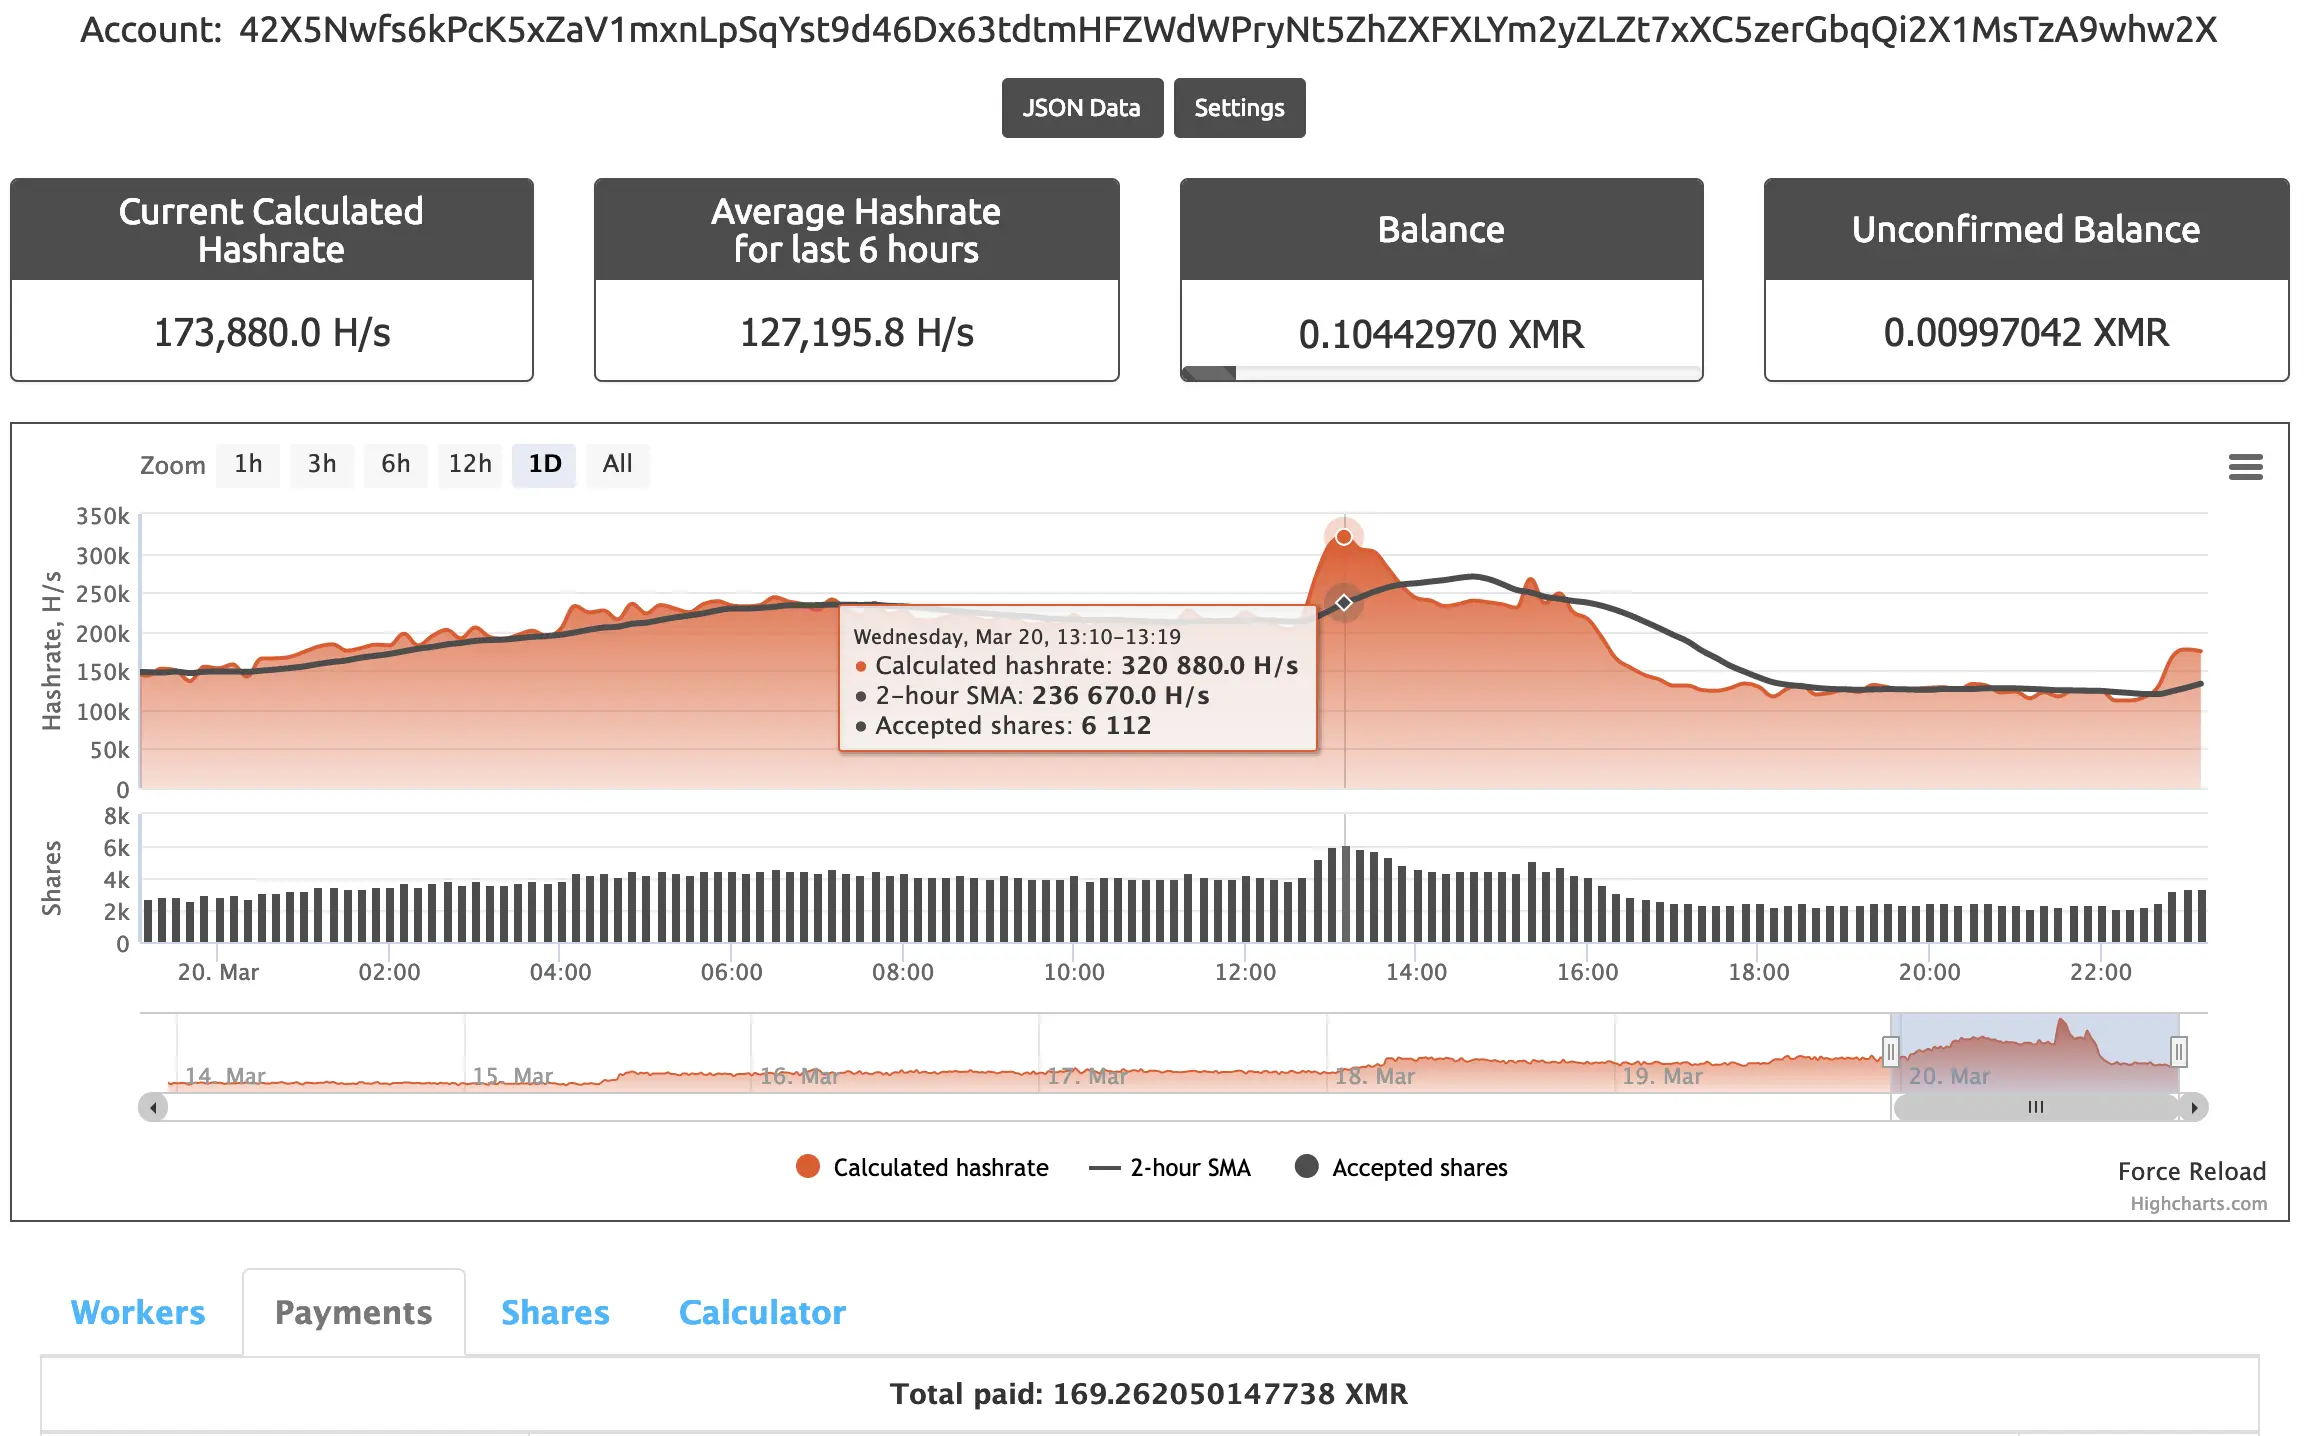Viewport: 2304px width, 1436px height.
Task: Click the Force Reload link
Action: tap(2191, 1171)
